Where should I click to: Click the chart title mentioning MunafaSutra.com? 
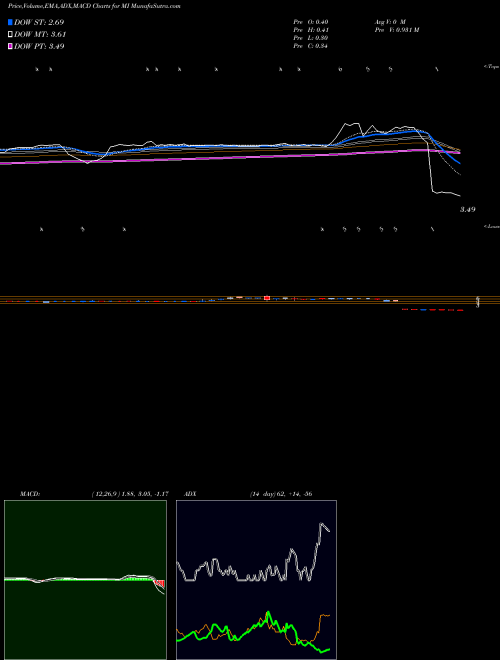[95, 7]
